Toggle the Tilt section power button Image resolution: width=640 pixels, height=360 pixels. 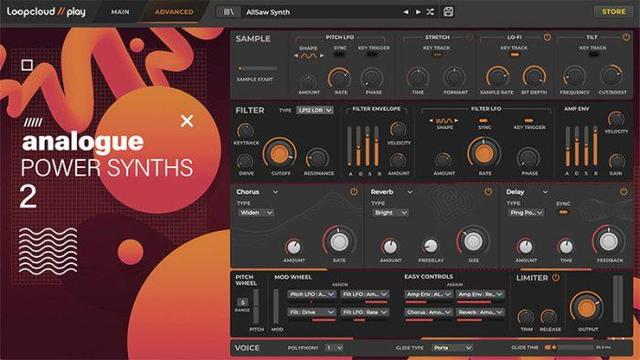point(626,37)
